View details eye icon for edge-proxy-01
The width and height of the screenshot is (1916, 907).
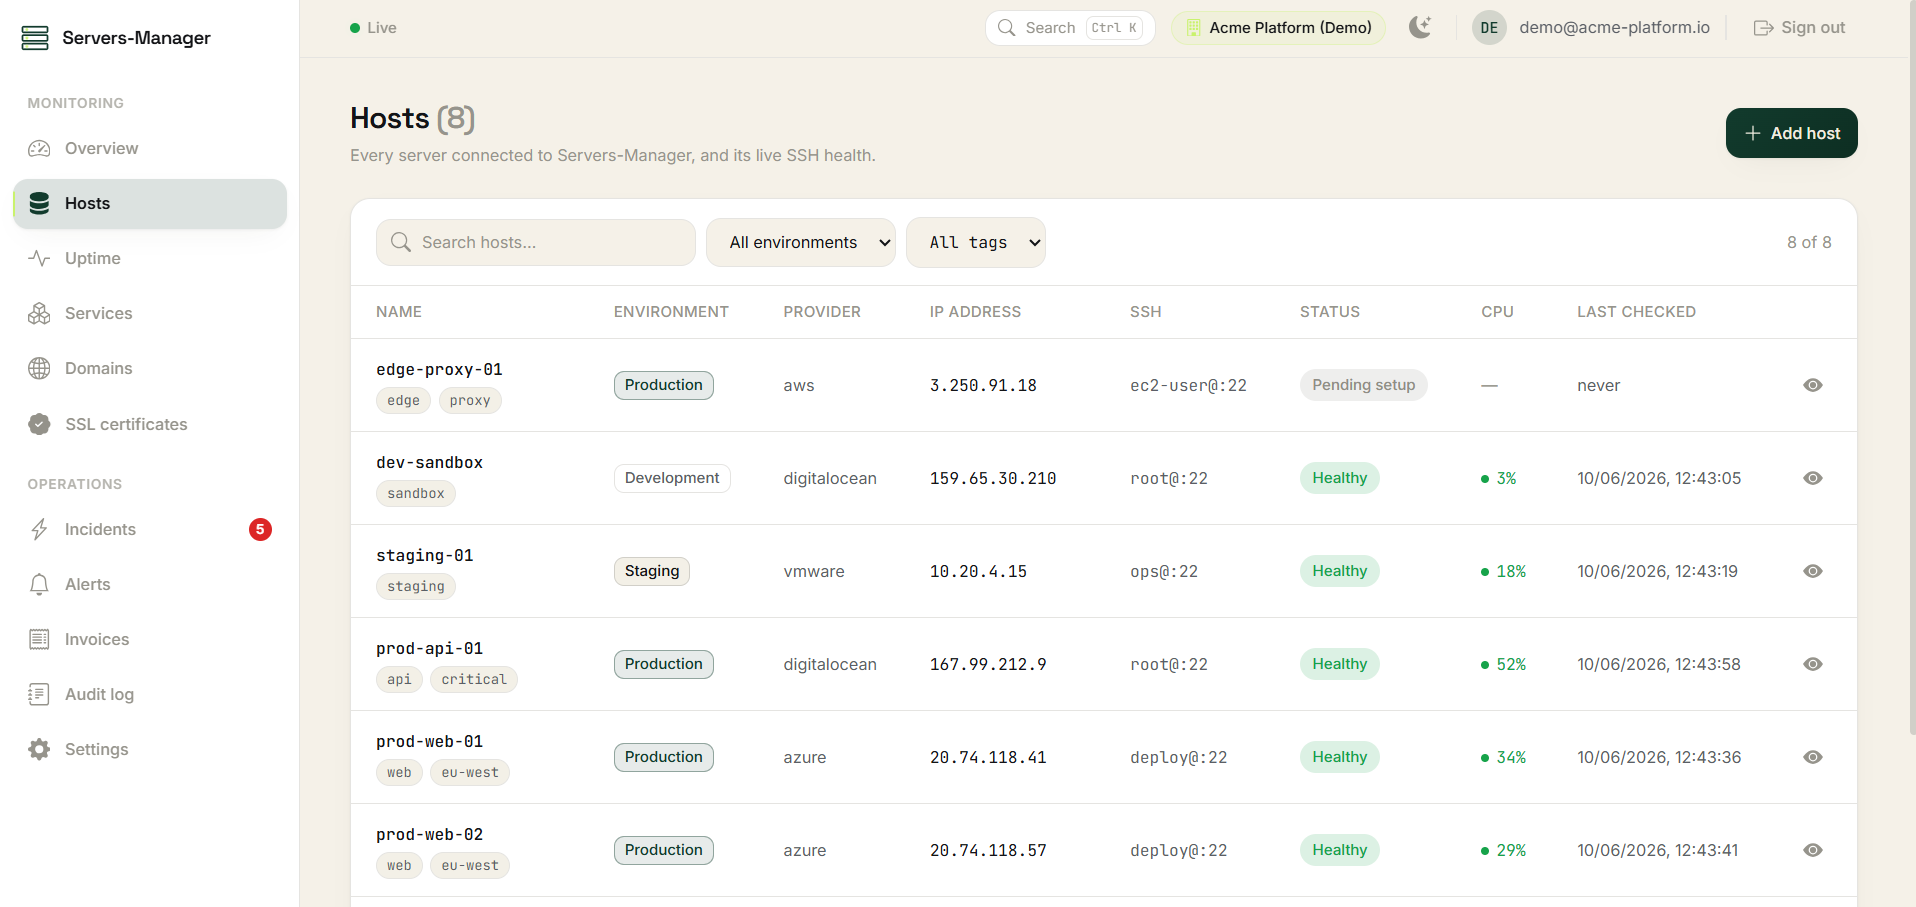click(1813, 385)
